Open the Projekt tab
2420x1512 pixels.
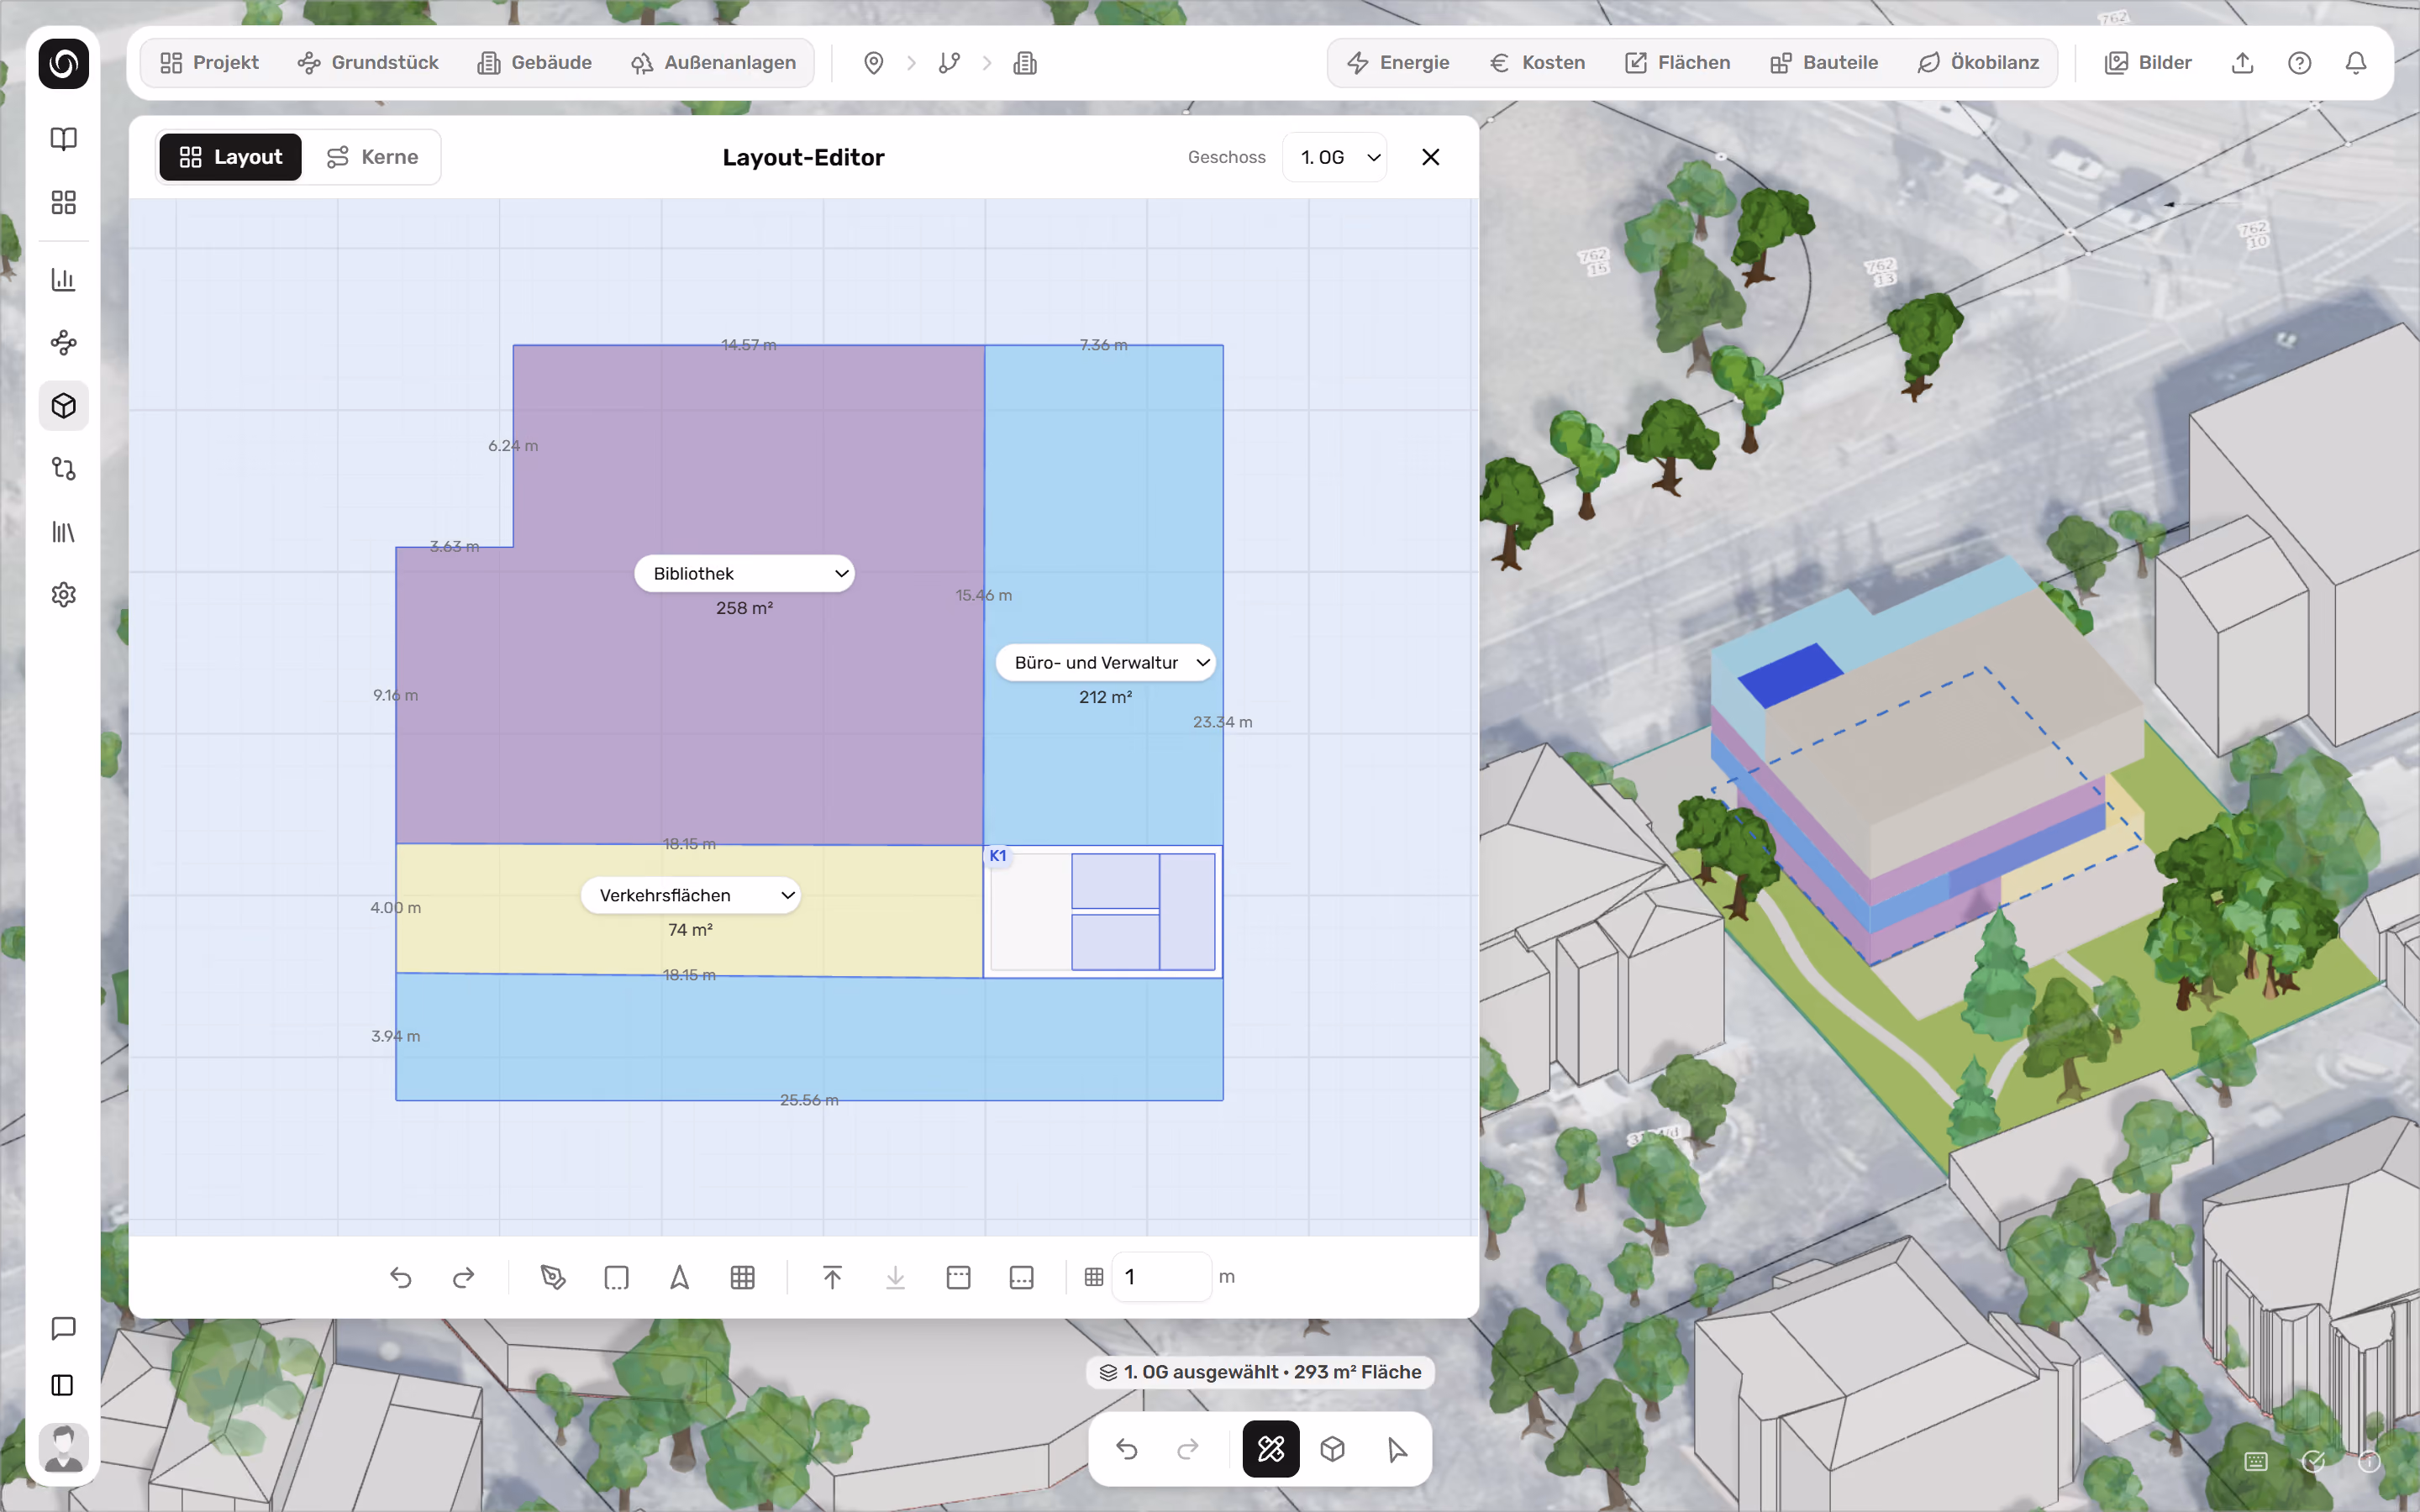(209, 63)
